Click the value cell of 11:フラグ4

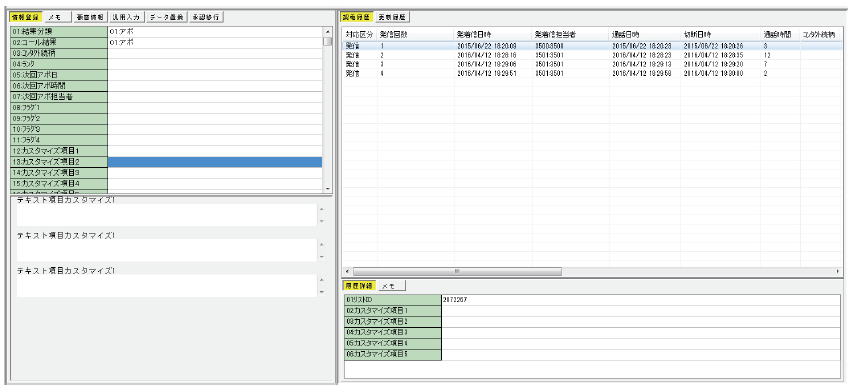click(x=215, y=140)
